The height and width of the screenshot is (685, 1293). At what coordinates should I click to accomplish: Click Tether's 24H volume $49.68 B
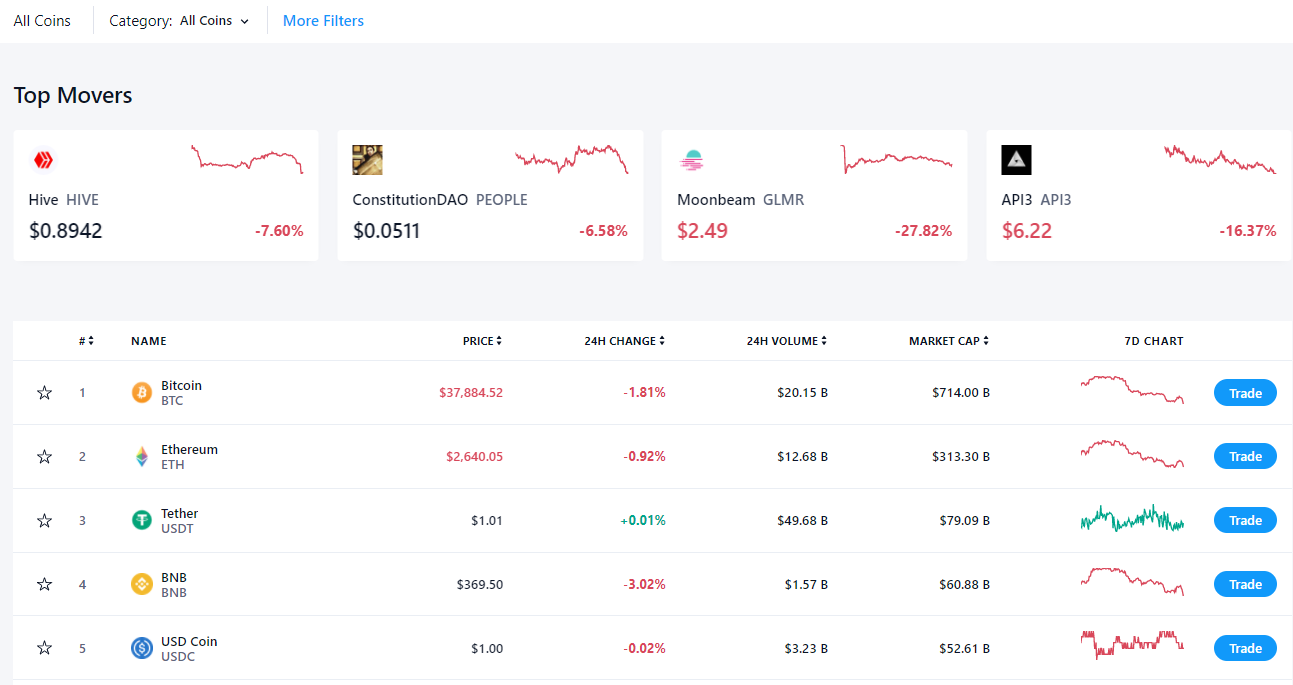[x=802, y=520]
